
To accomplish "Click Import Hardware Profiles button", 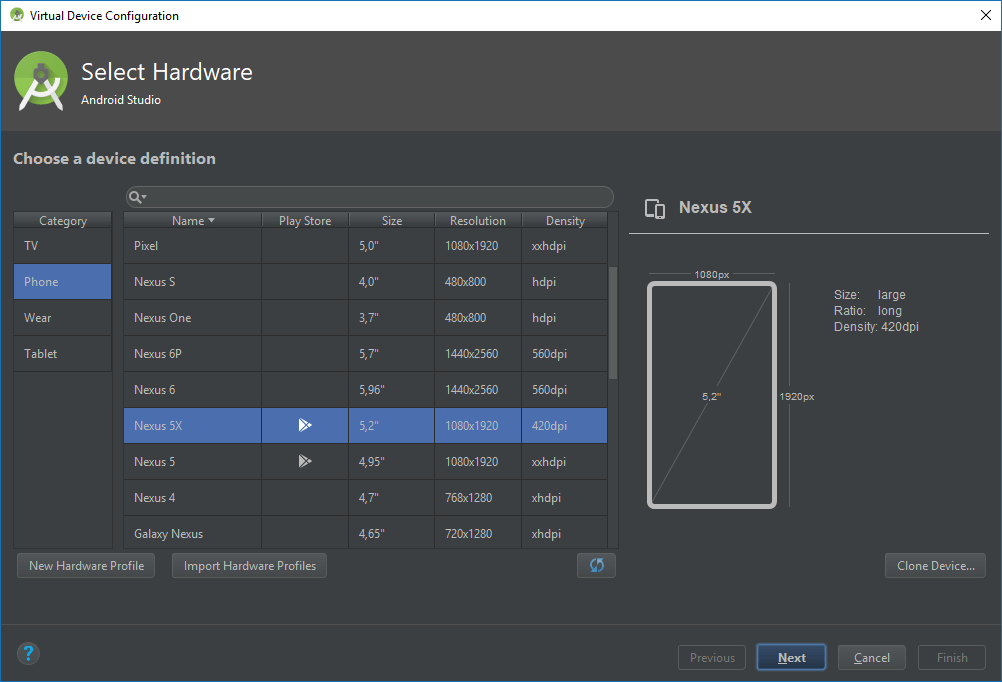I will point(249,566).
